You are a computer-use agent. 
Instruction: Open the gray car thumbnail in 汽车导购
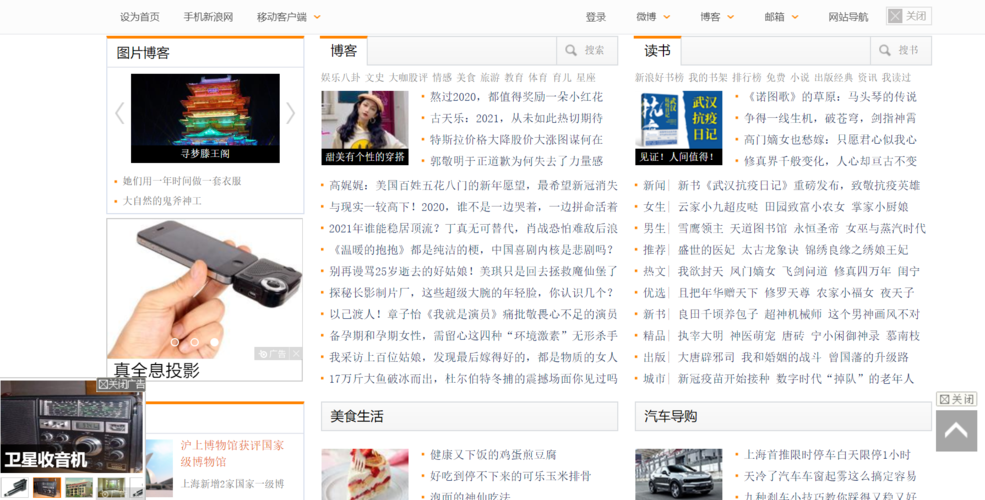(678, 474)
